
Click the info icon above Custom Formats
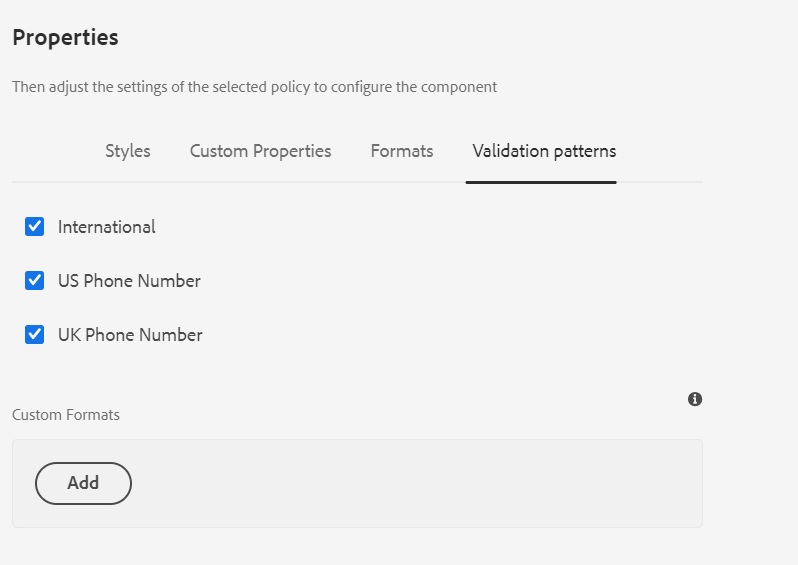point(695,399)
